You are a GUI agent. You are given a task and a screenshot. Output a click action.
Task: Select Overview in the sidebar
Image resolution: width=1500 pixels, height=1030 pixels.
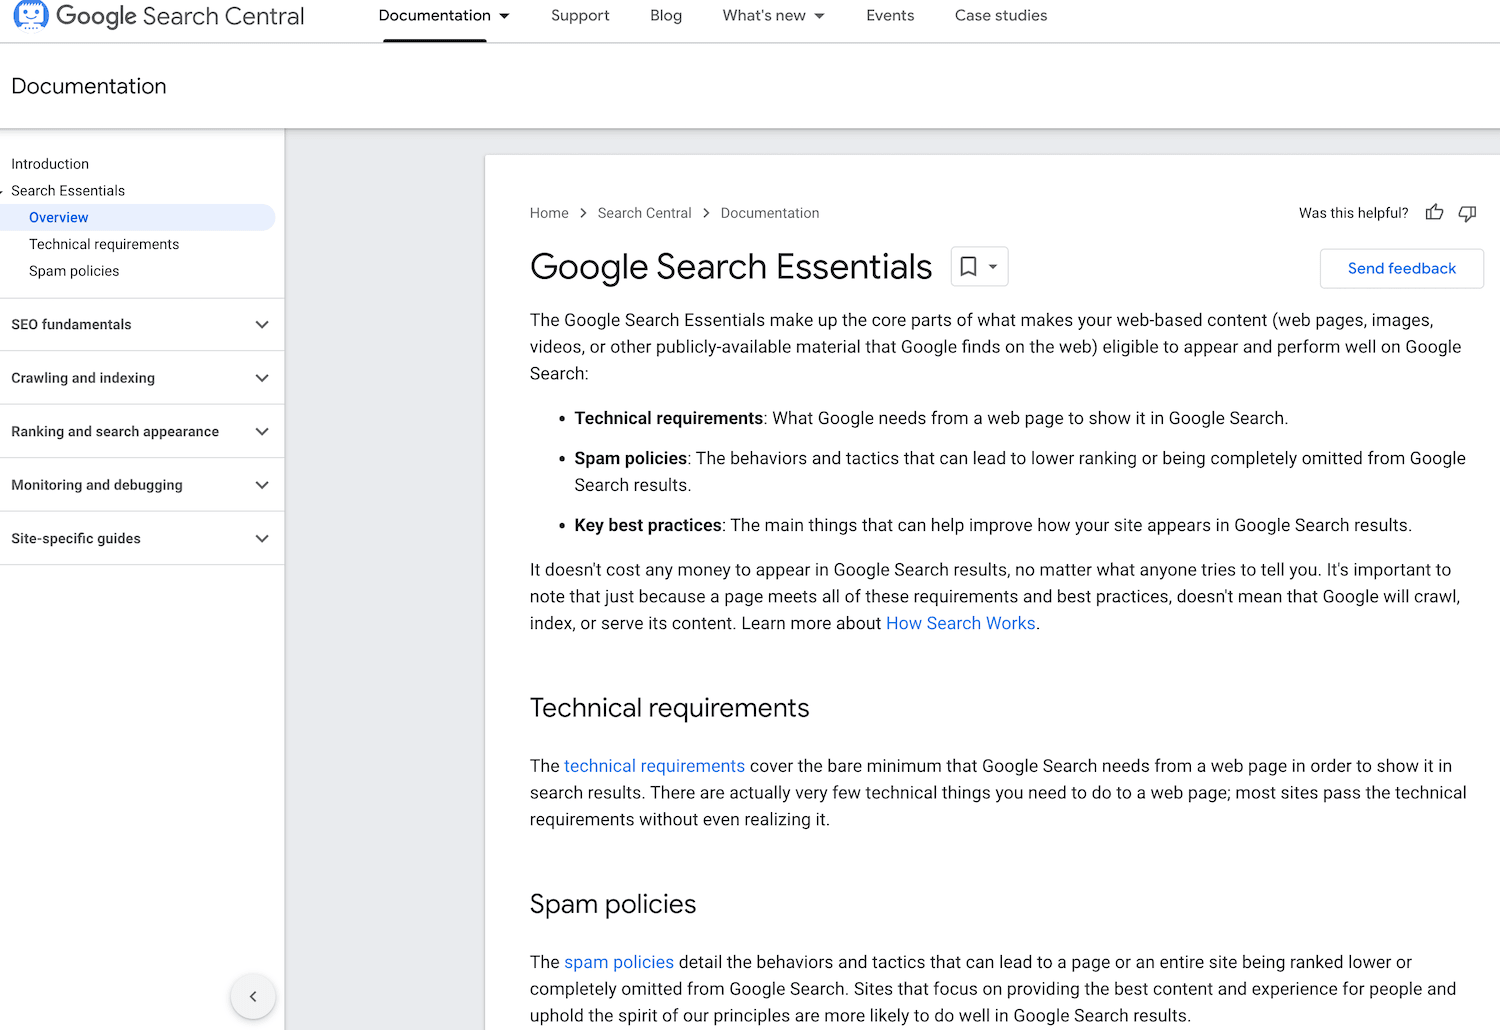[138, 217]
